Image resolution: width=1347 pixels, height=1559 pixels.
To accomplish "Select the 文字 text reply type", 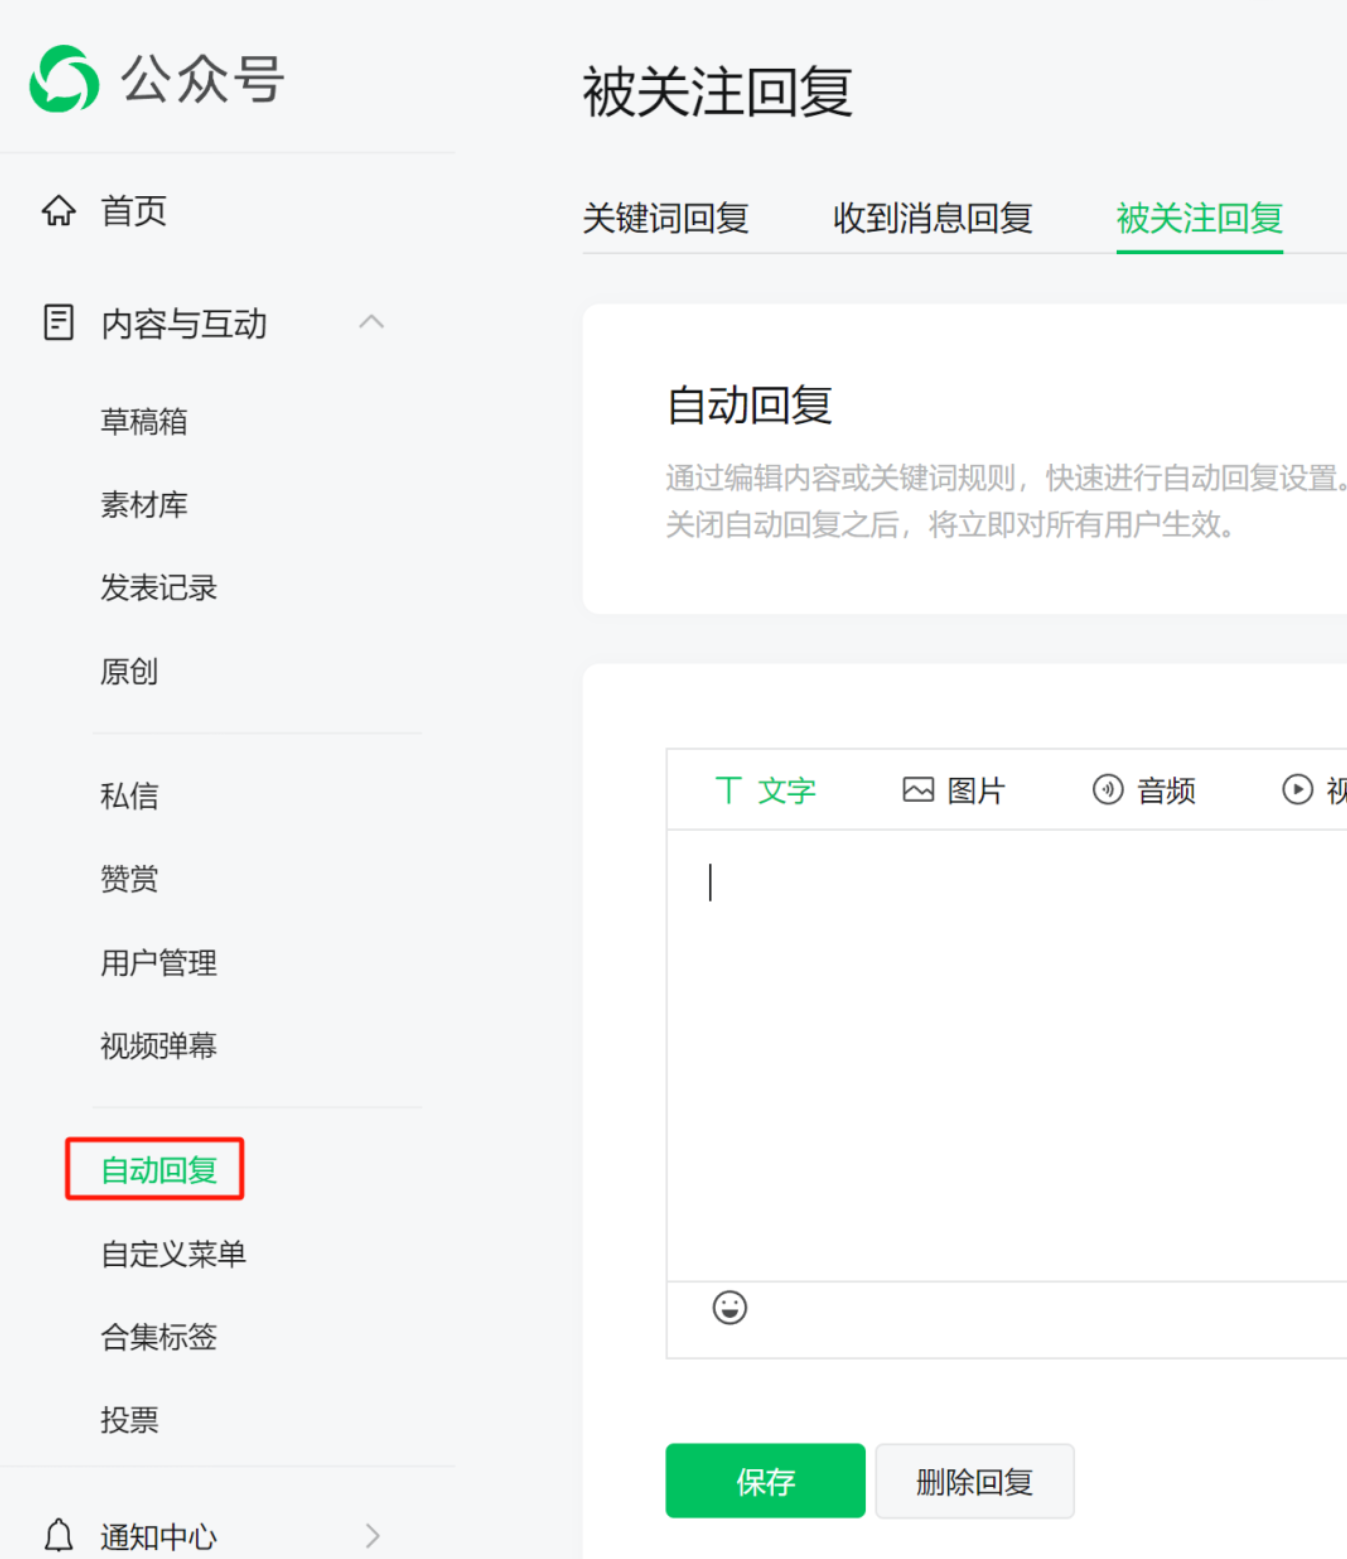I will (x=766, y=790).
